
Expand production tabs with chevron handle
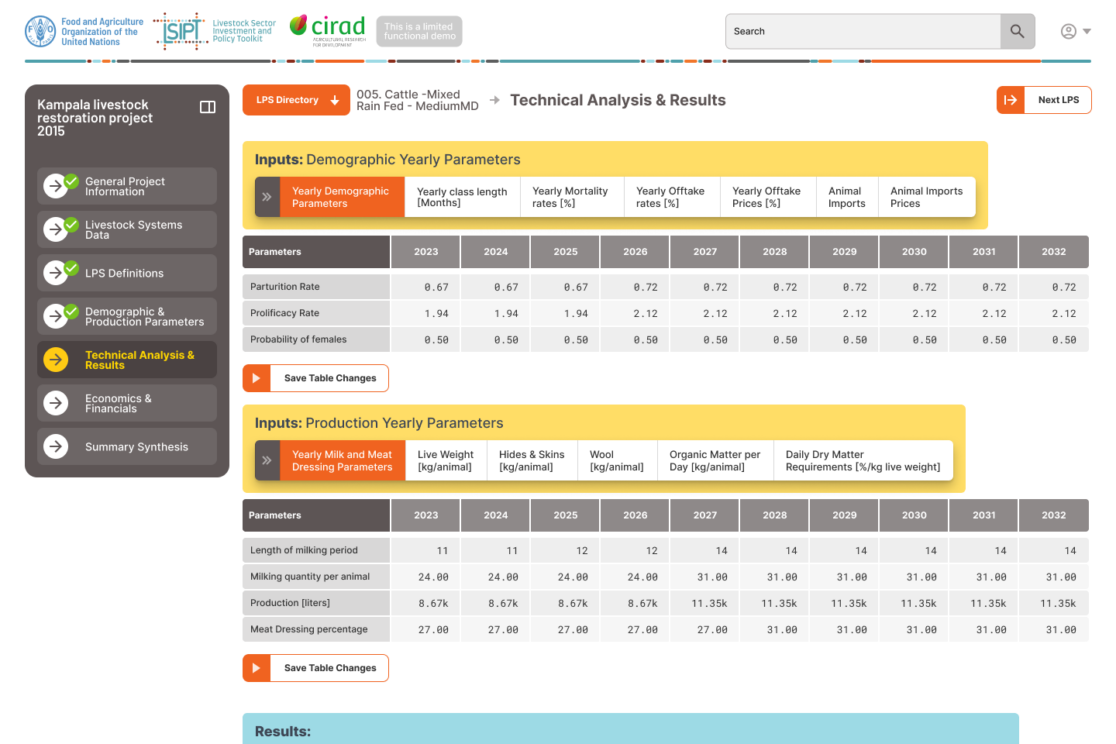tap(267, 461)
